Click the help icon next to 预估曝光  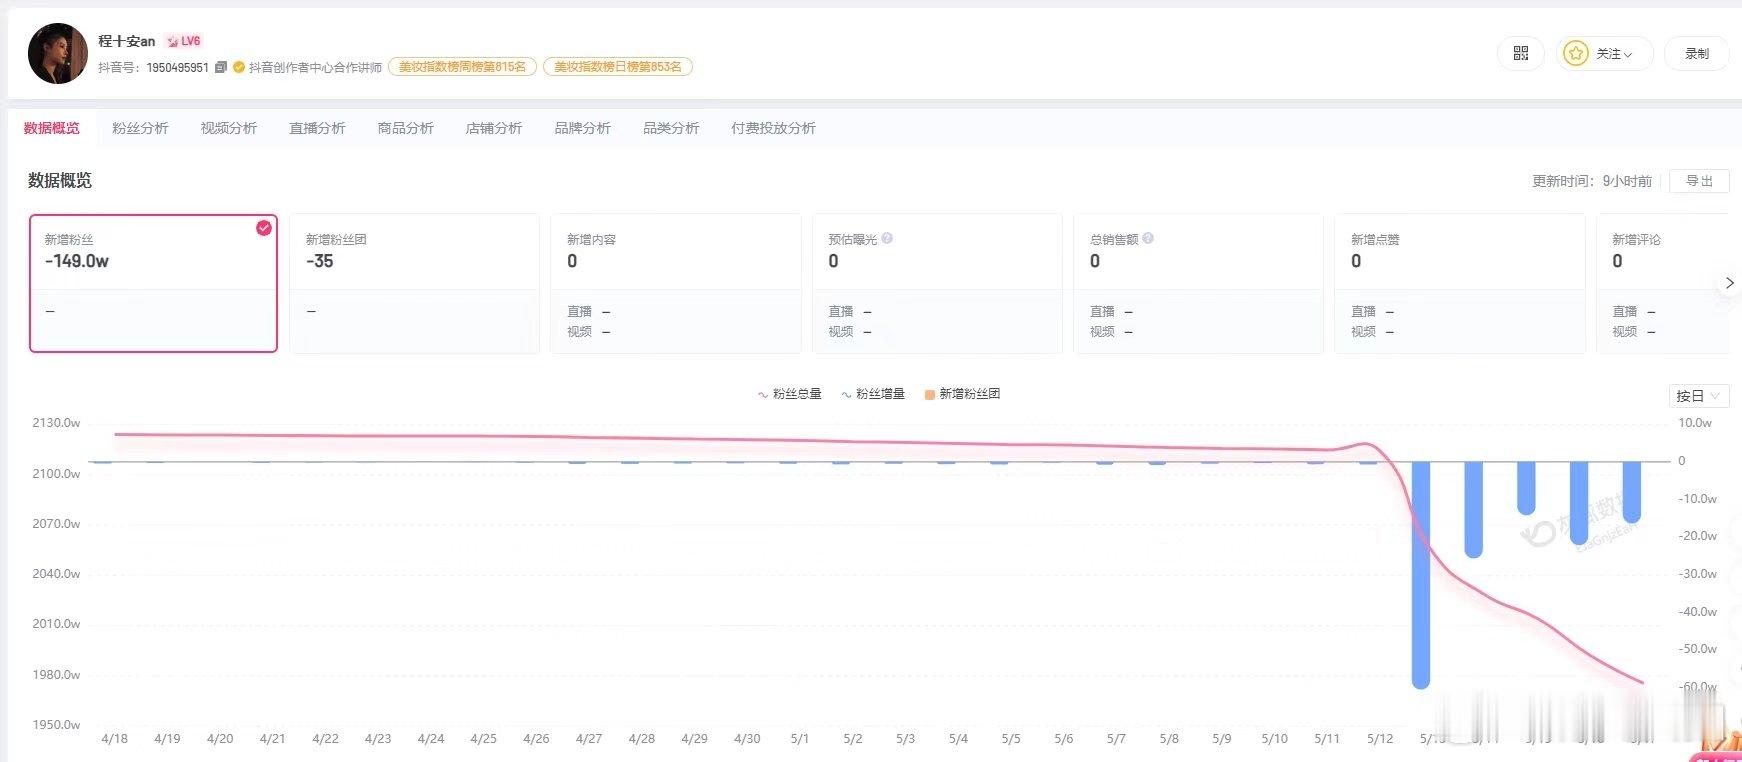click(x=887, y=238)
